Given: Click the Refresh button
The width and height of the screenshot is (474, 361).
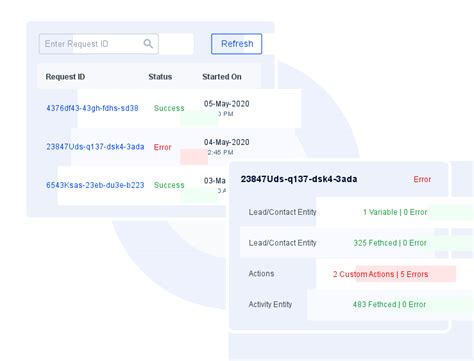Looking at the screenshot, I should (236, 44).
